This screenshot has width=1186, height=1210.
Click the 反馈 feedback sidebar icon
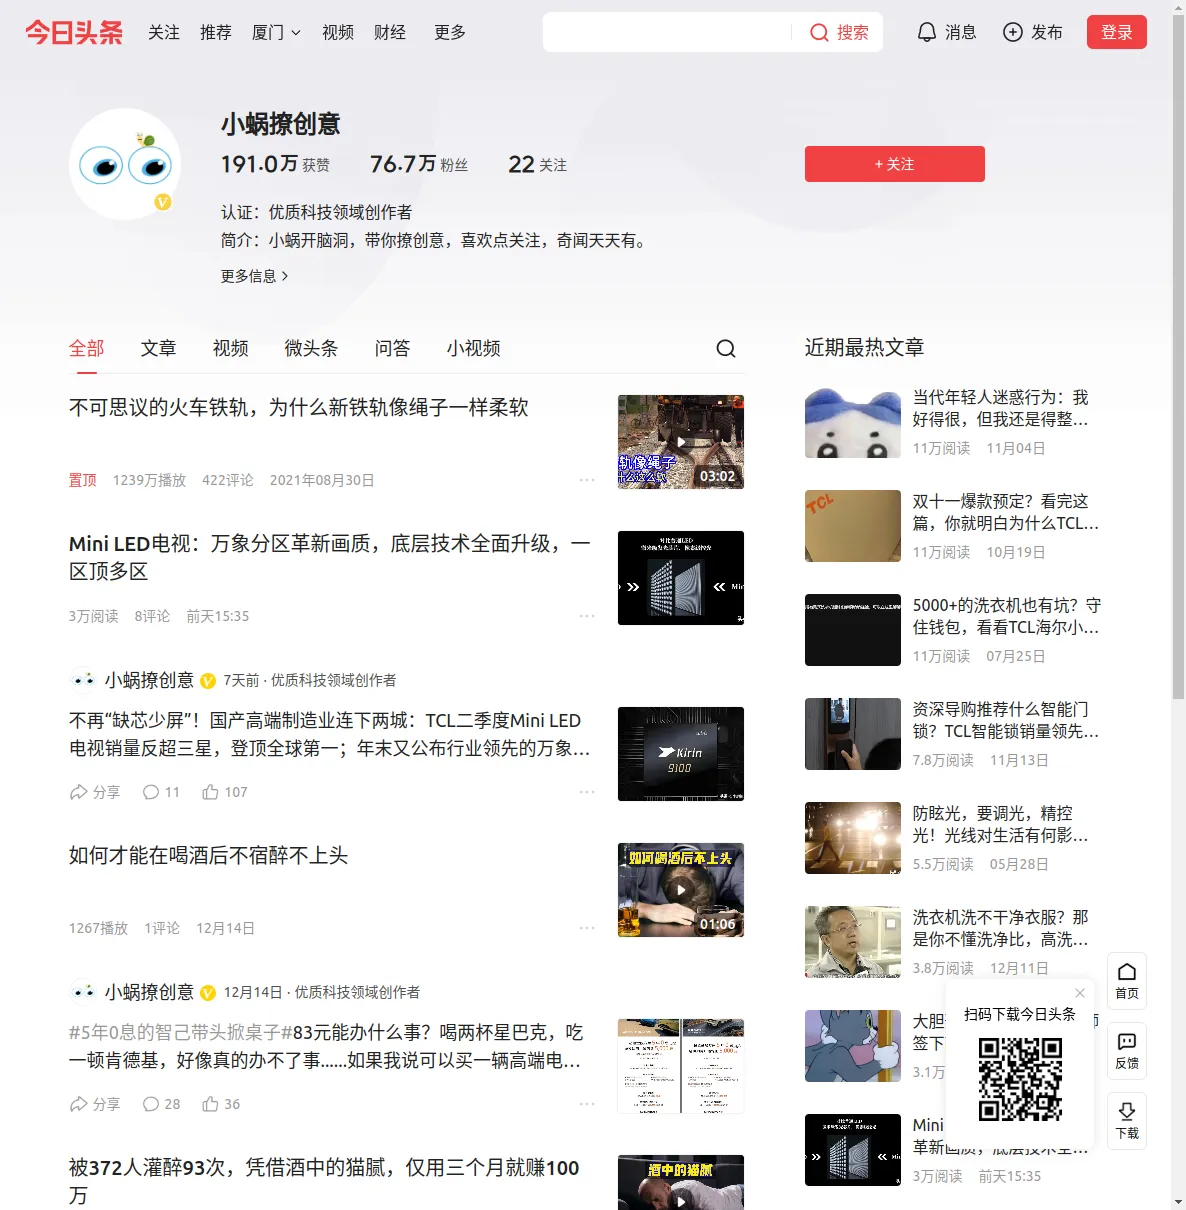click(1127, 1051)
